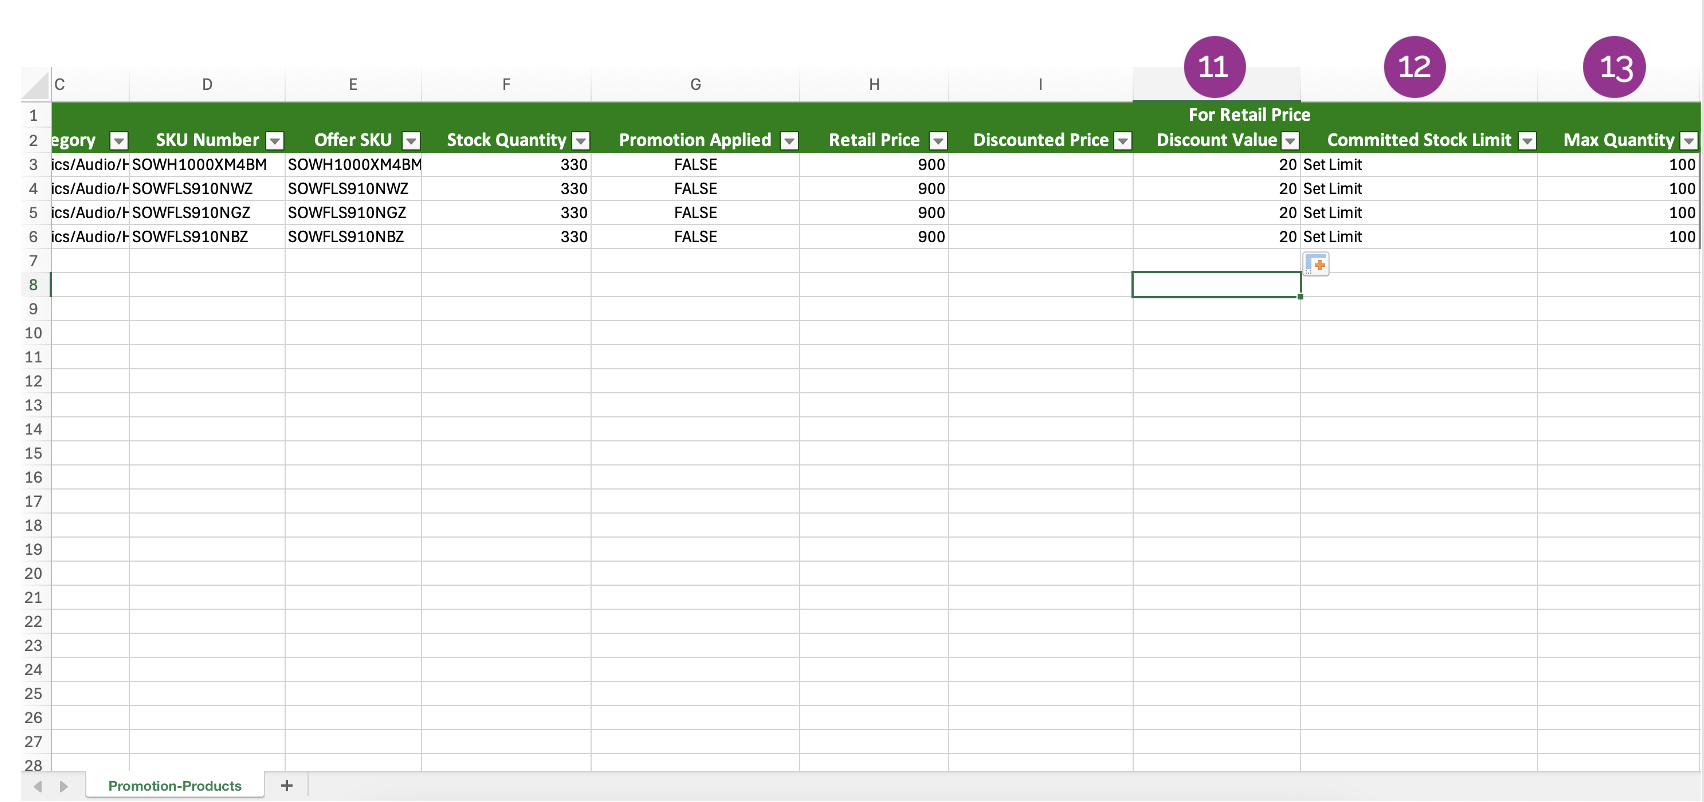Image resolution: width=1704 pixels, height=802 pixels.
Task: Click the purple badge numbered 13
Action: (1614, 67)
